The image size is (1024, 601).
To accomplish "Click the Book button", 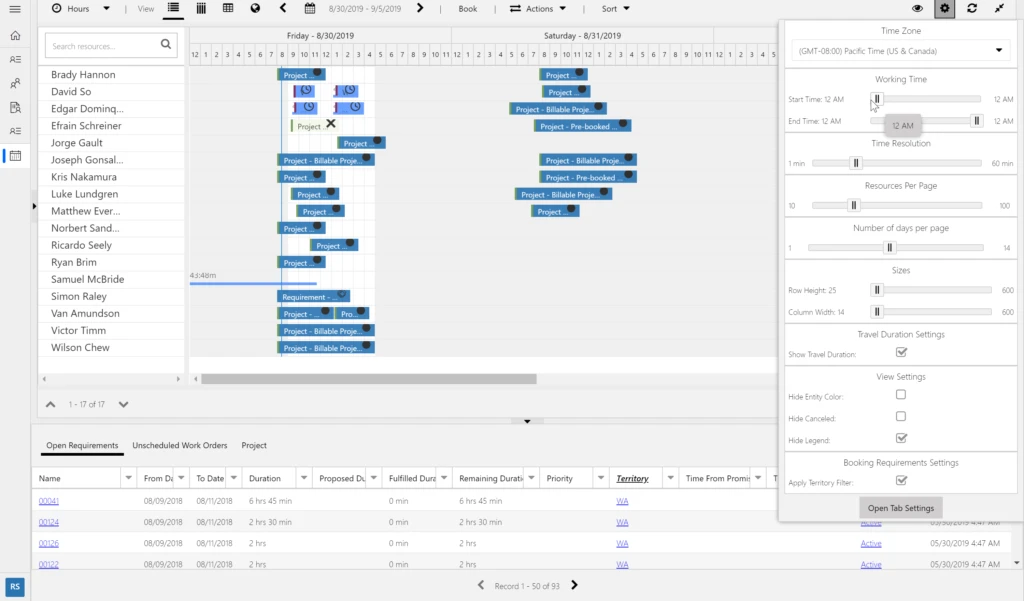I will click(x=467, y=9).
